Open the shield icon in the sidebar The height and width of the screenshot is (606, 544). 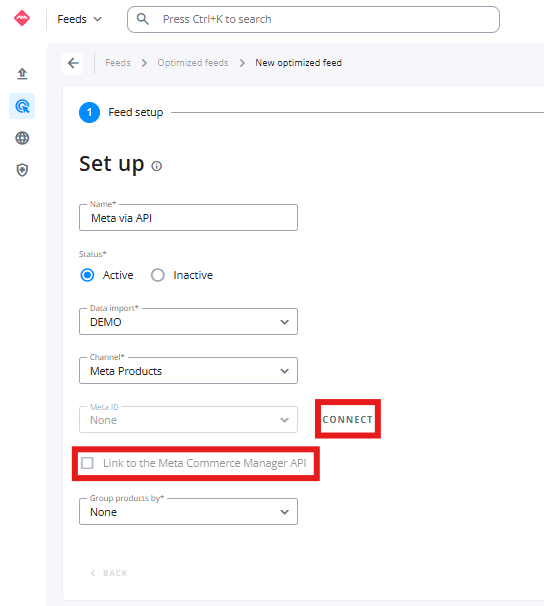click(x=22, y=170)
